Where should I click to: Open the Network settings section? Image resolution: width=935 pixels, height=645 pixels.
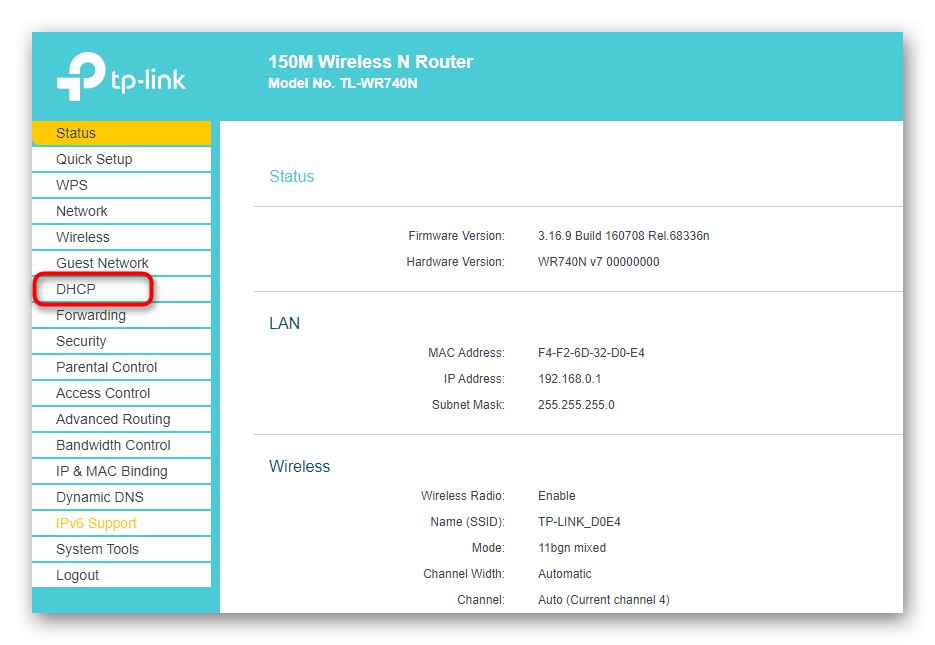click(82, 211)
